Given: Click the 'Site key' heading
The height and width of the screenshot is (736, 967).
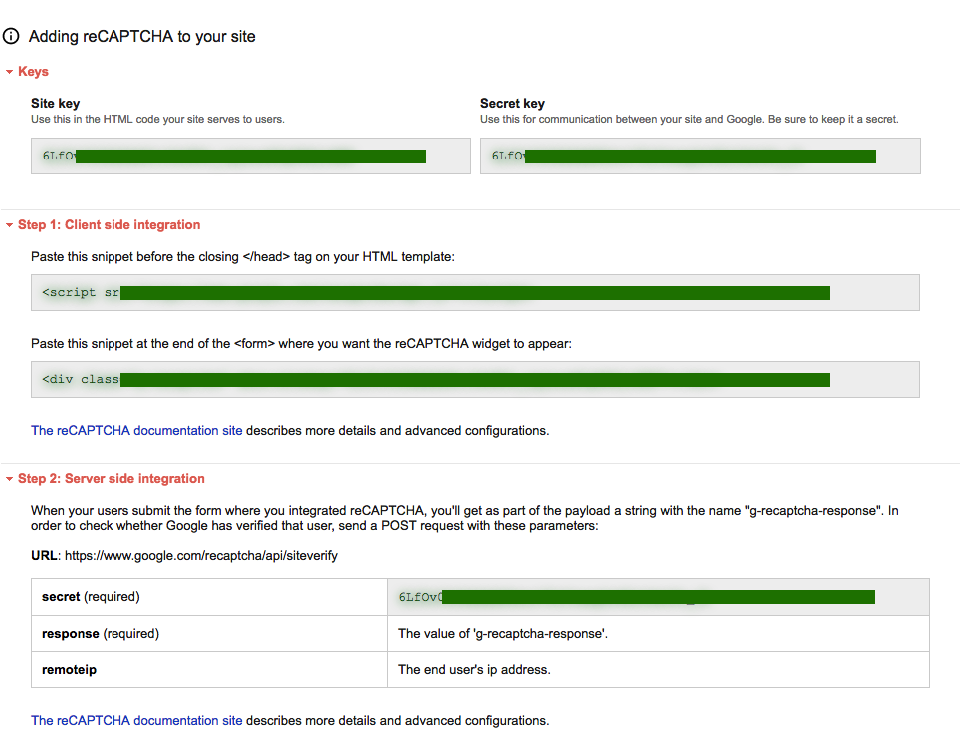Looking at the screenshot, I should pos(56,104).
